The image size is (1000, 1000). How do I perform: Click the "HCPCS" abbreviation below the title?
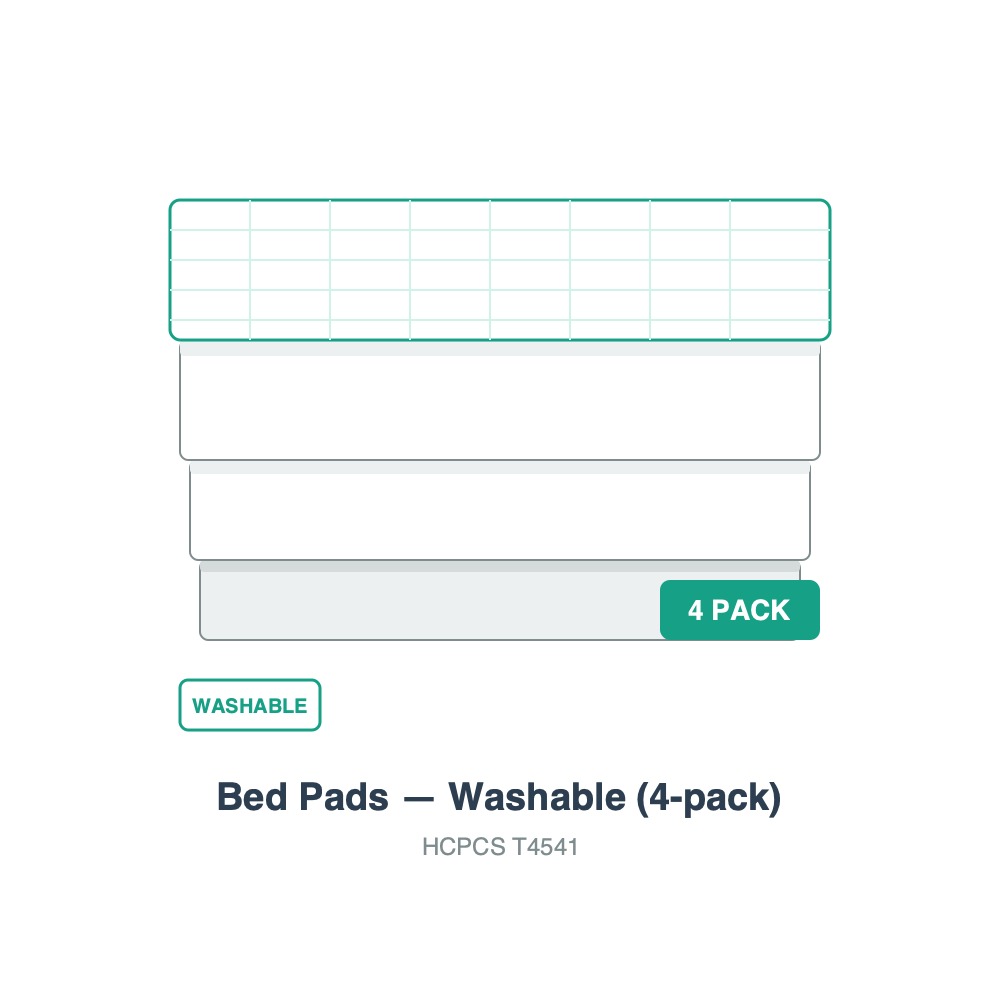pos(464,847)
